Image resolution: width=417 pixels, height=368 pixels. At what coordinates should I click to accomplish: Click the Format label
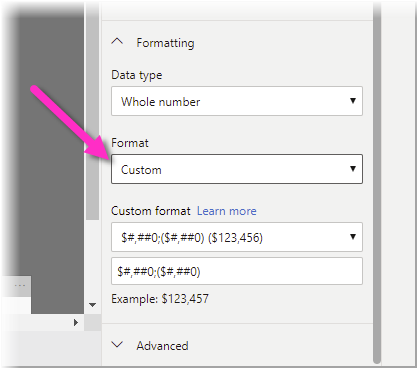tap(130, 143)
